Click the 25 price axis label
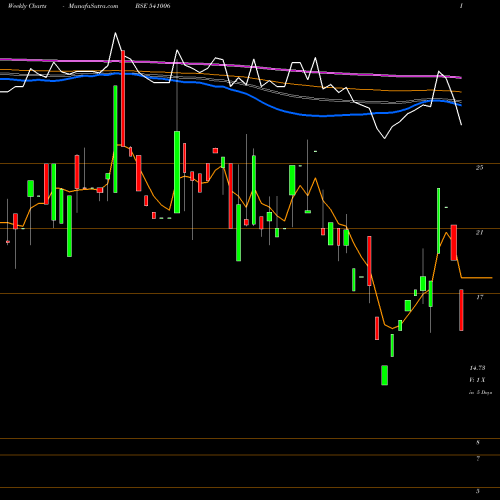500x500 pixels. (x=479, y=168)
